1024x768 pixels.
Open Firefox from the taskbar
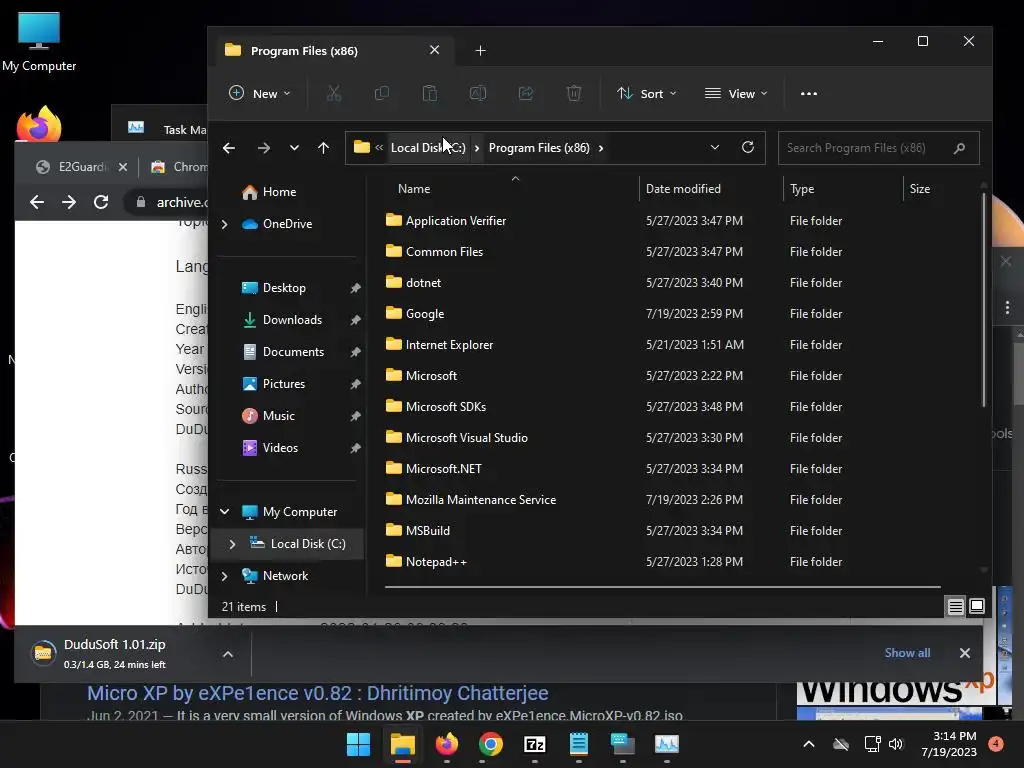447,744
